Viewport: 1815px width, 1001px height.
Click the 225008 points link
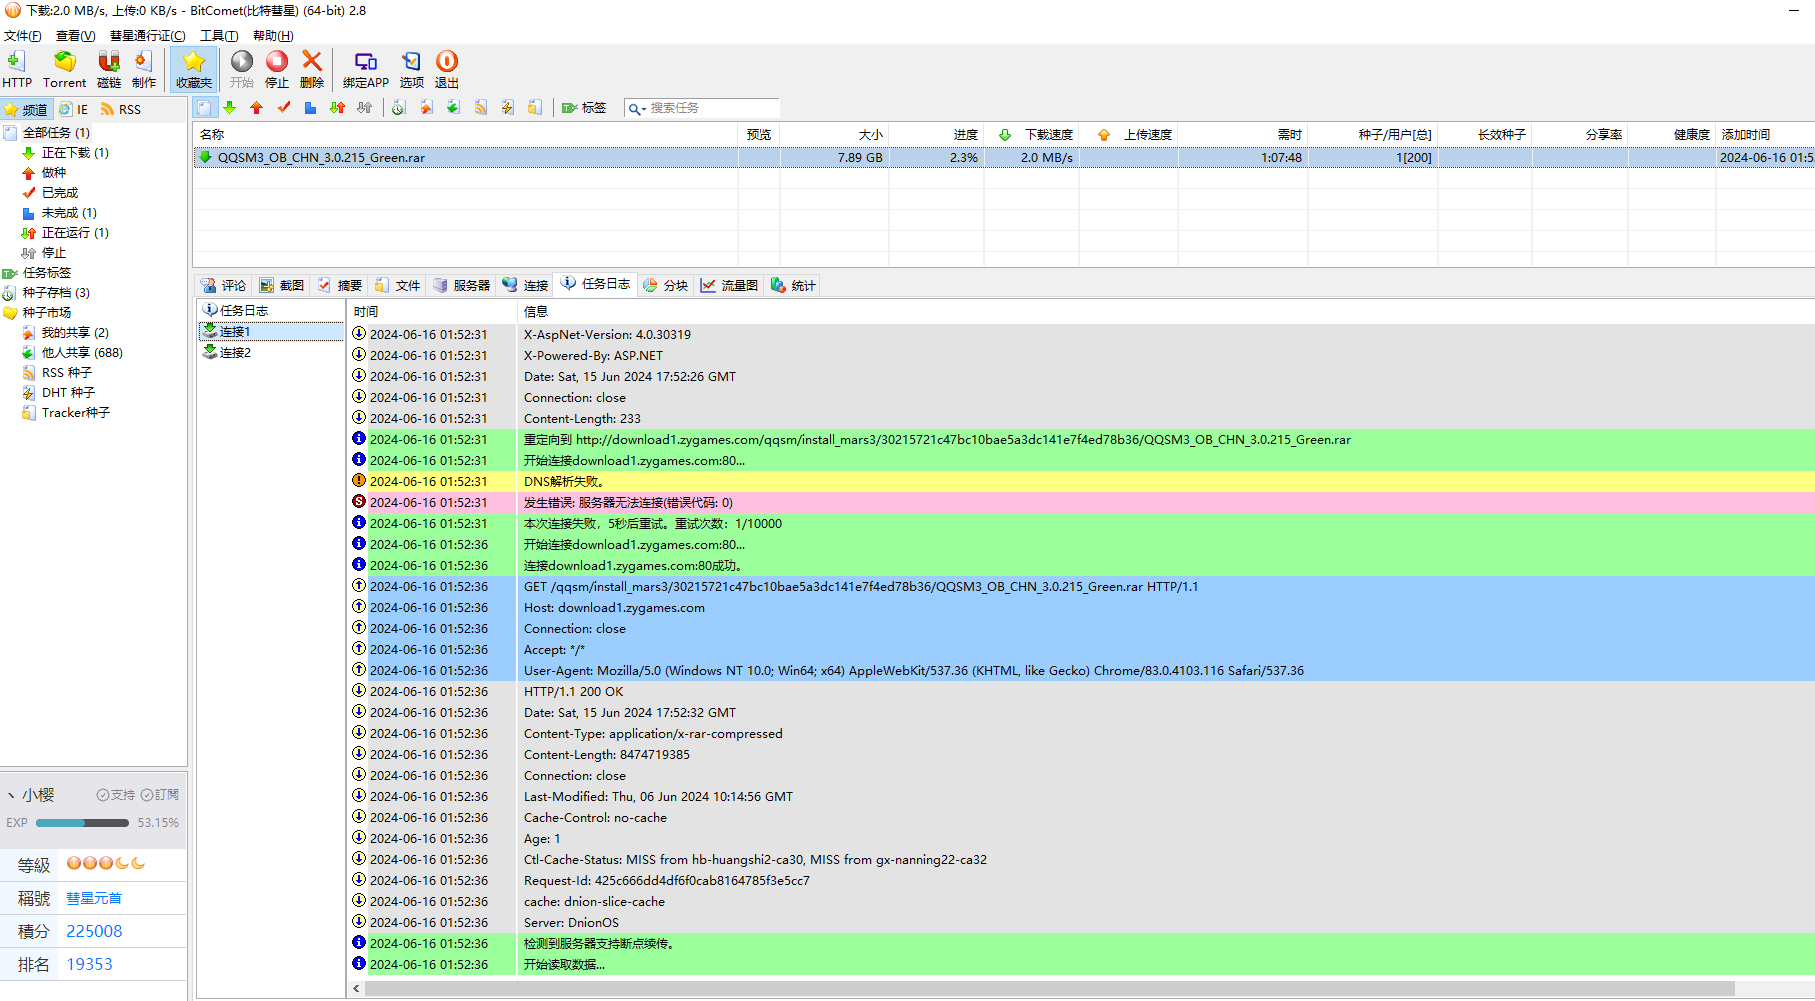(94, 931)
